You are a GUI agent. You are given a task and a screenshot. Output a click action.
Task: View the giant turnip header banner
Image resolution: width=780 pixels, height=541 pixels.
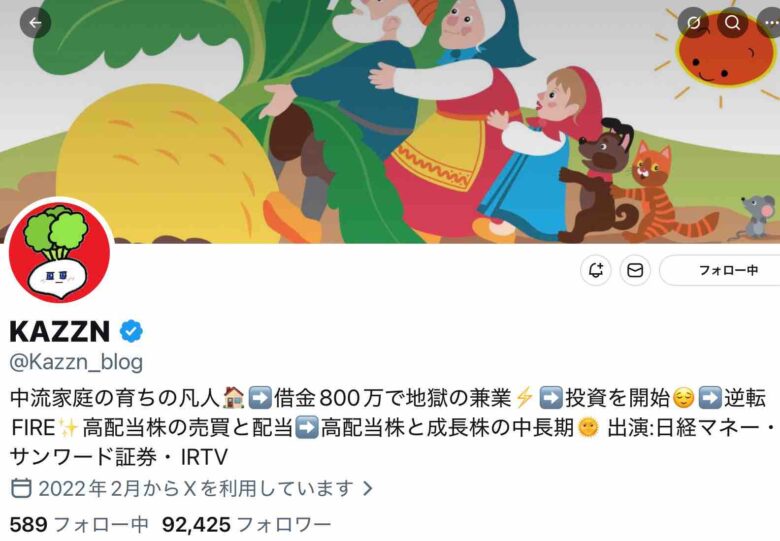tap(390, 121)
